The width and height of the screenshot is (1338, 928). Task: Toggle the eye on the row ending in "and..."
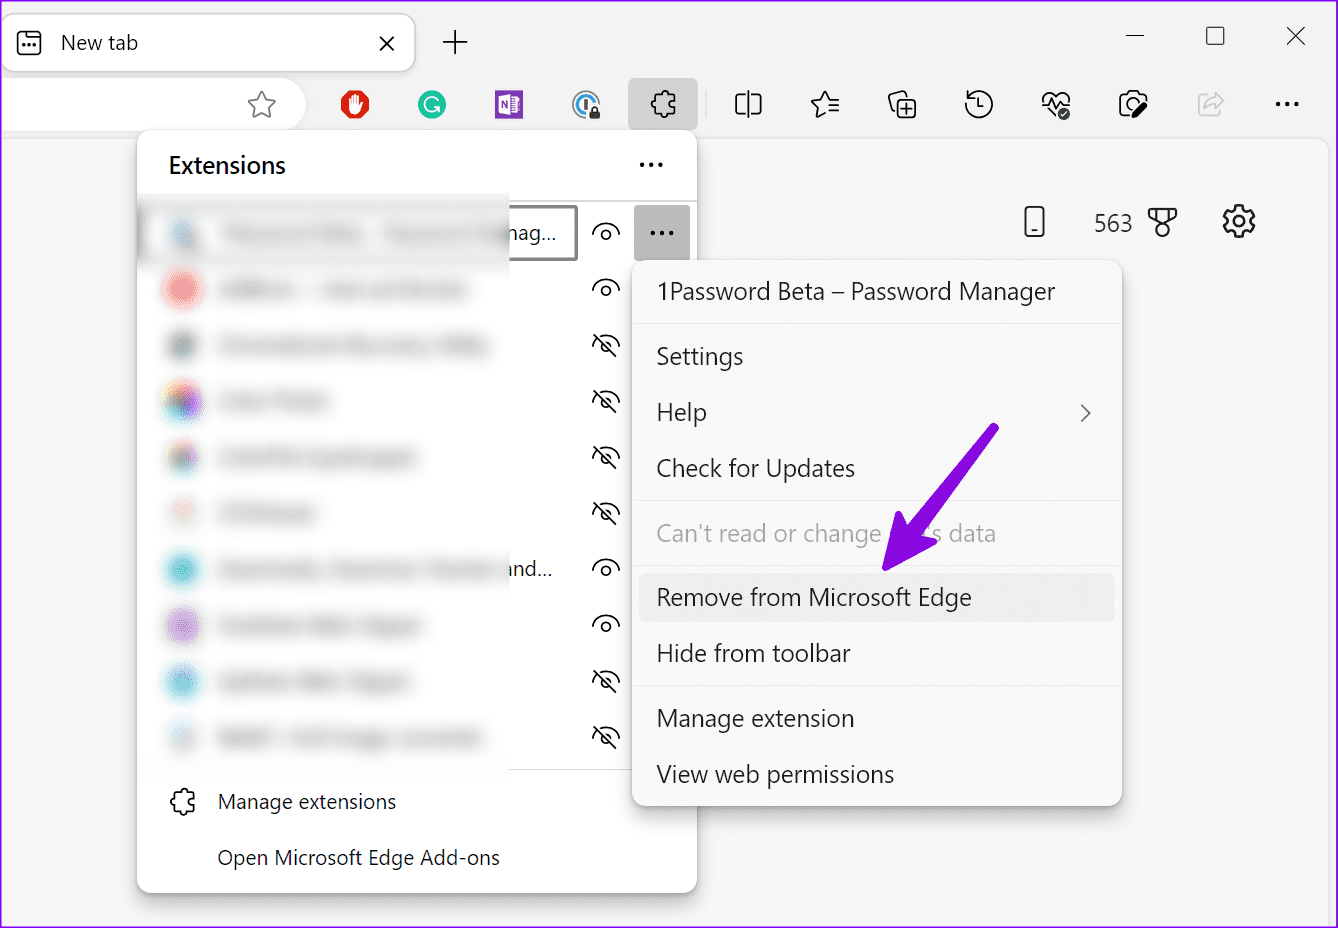click(x=605, y=568)
